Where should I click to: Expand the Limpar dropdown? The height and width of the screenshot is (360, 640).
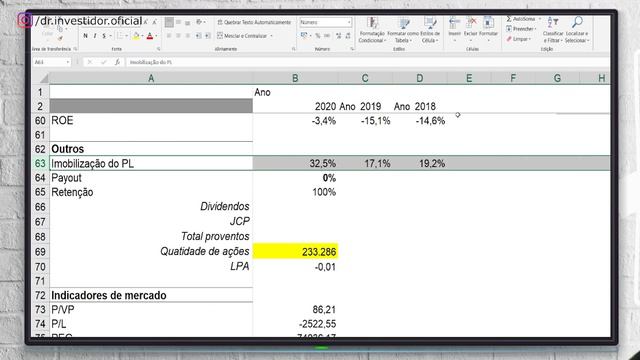click(530, 39)
